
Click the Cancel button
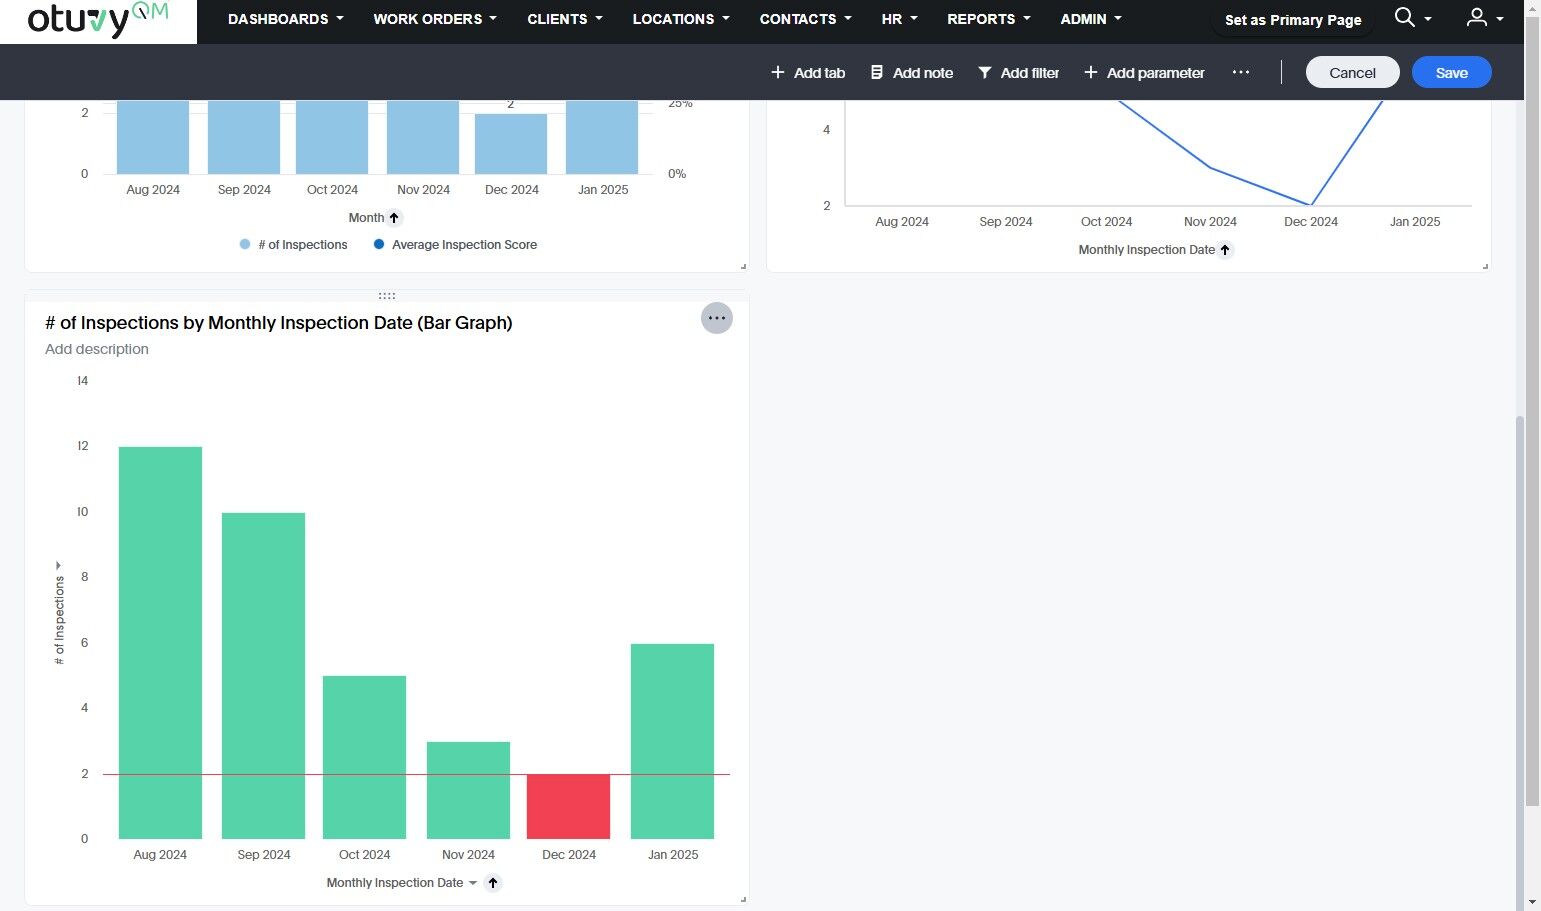(1352, 72)
